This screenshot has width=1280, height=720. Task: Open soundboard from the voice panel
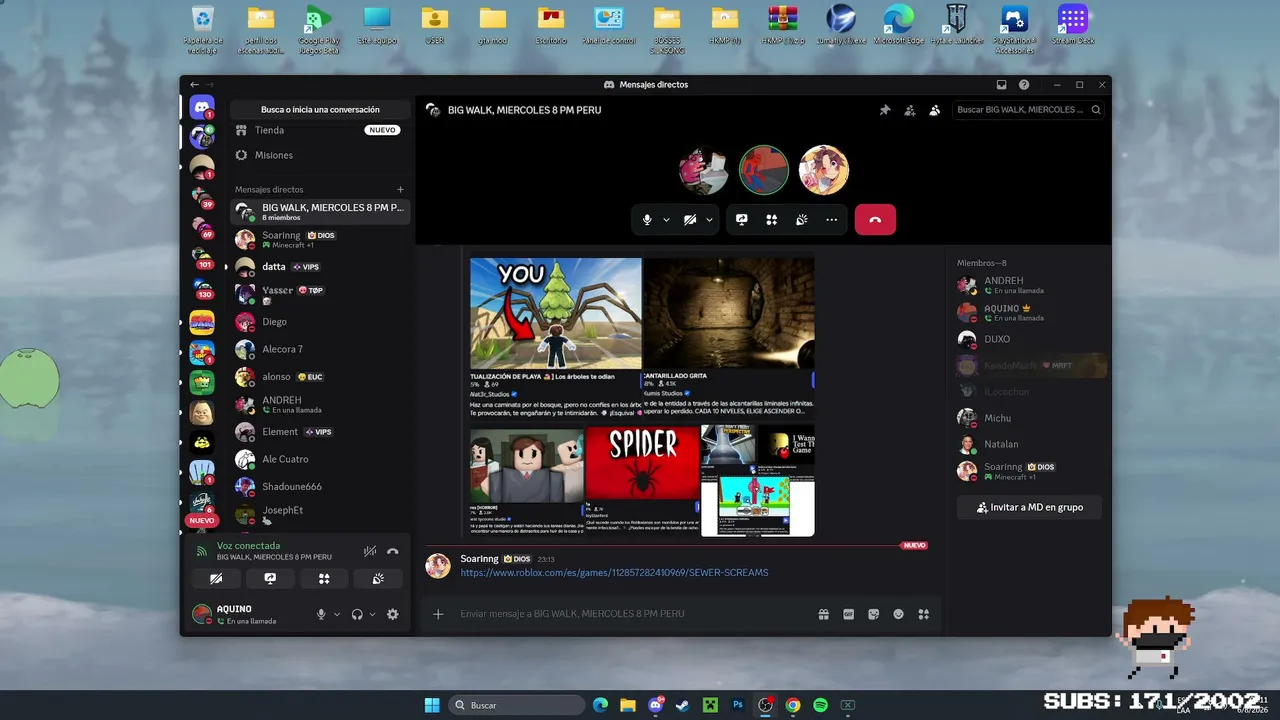tap(378, 578)
